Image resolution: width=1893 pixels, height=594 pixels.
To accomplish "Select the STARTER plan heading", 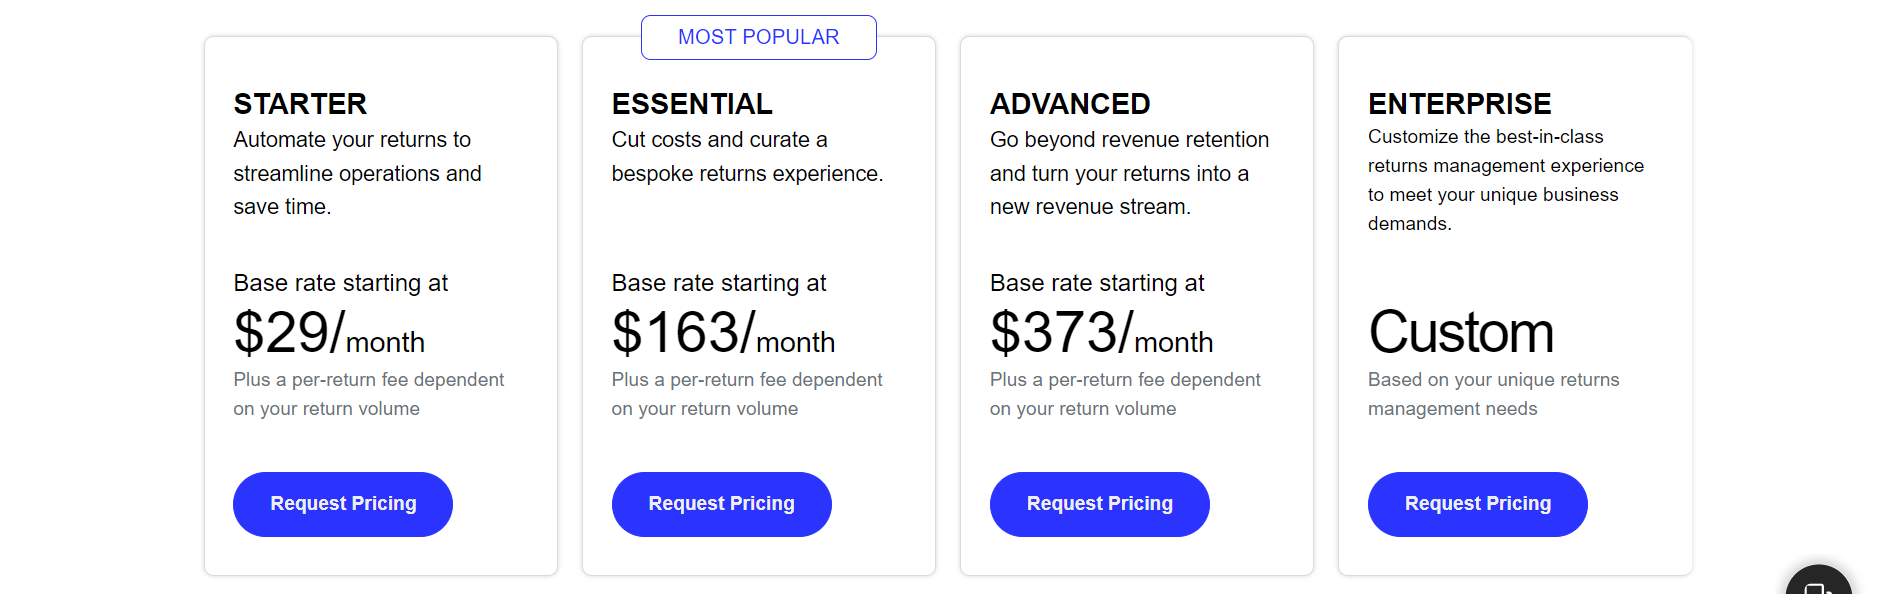I will [300, 104].
